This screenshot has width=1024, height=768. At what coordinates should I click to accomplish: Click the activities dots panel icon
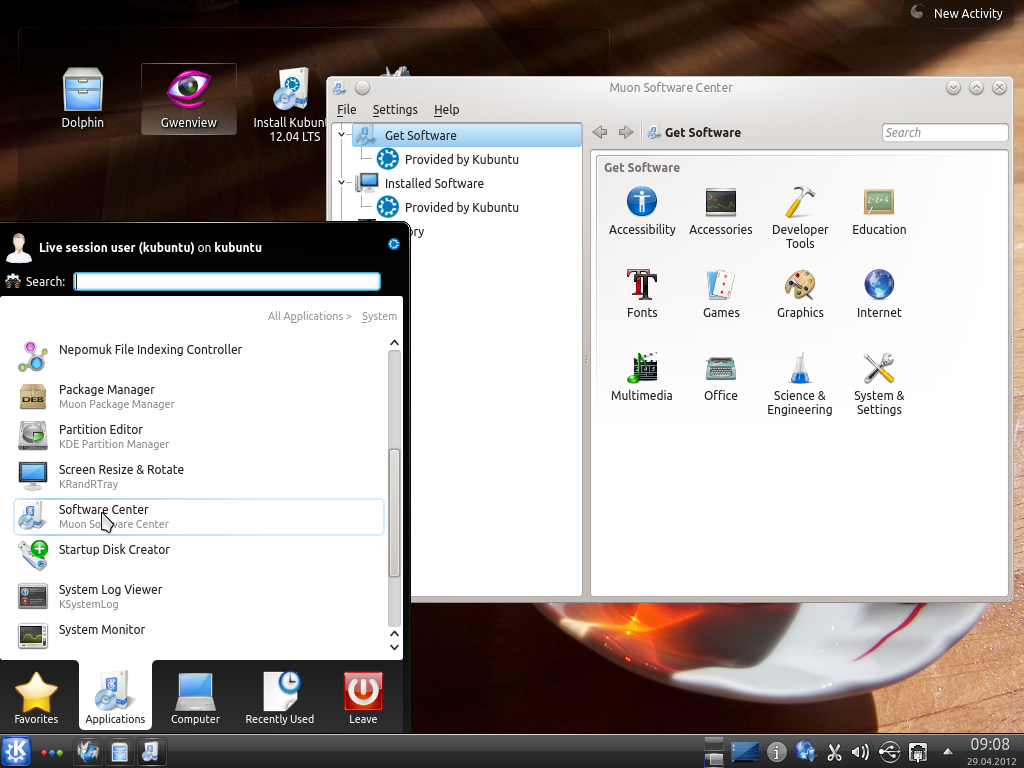[x=52, y=752]
